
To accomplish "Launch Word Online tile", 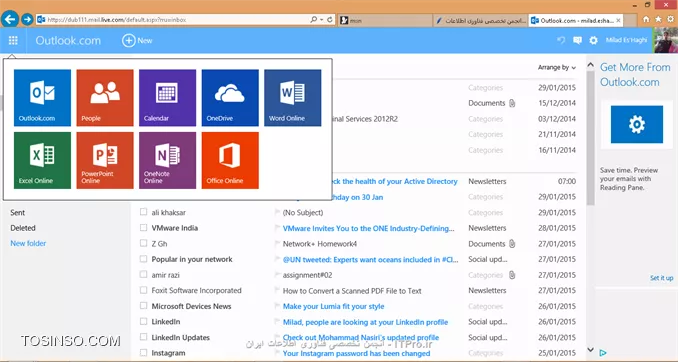I will [293, 98].
